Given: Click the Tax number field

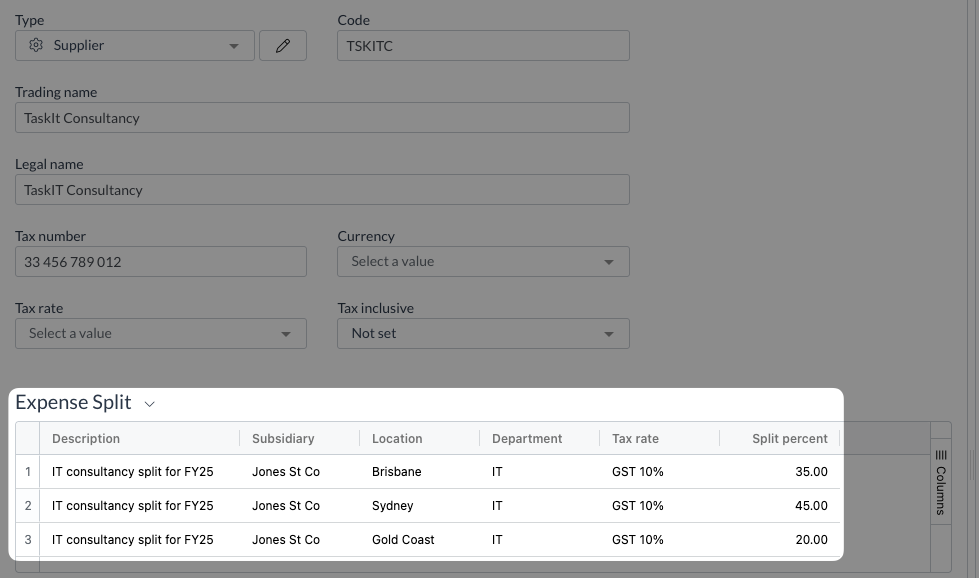Looking at the screenshot, I should click(x=160, y=262).
